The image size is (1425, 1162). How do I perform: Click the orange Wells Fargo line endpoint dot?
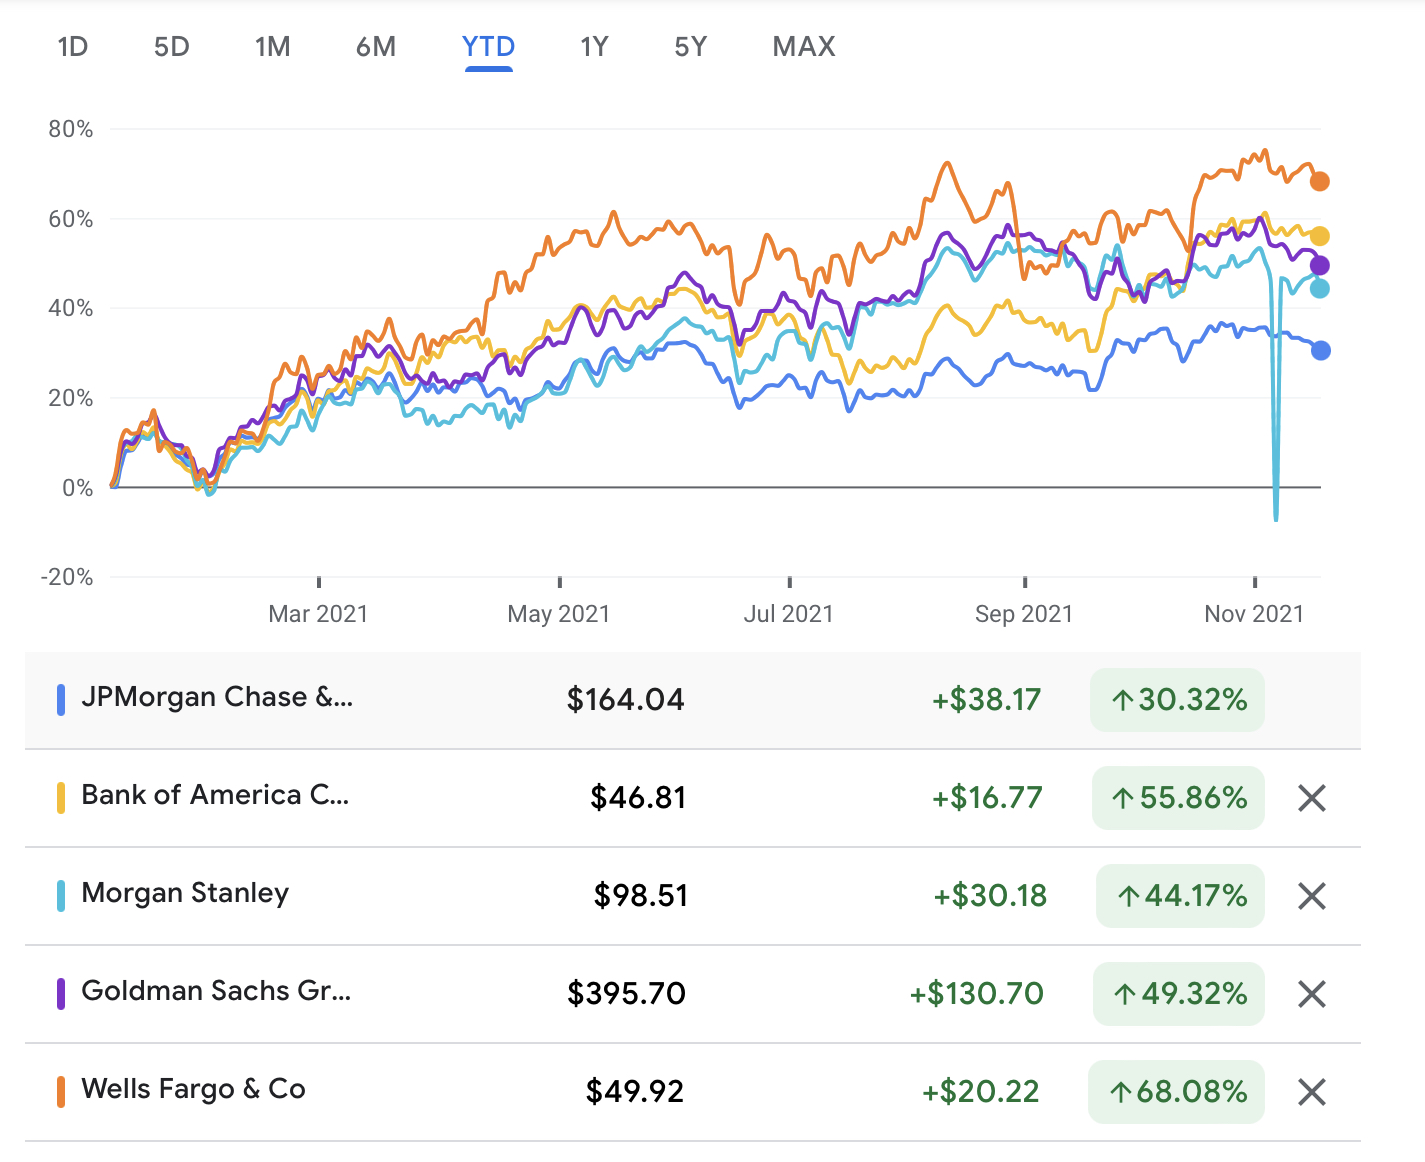coord(1320,181)
